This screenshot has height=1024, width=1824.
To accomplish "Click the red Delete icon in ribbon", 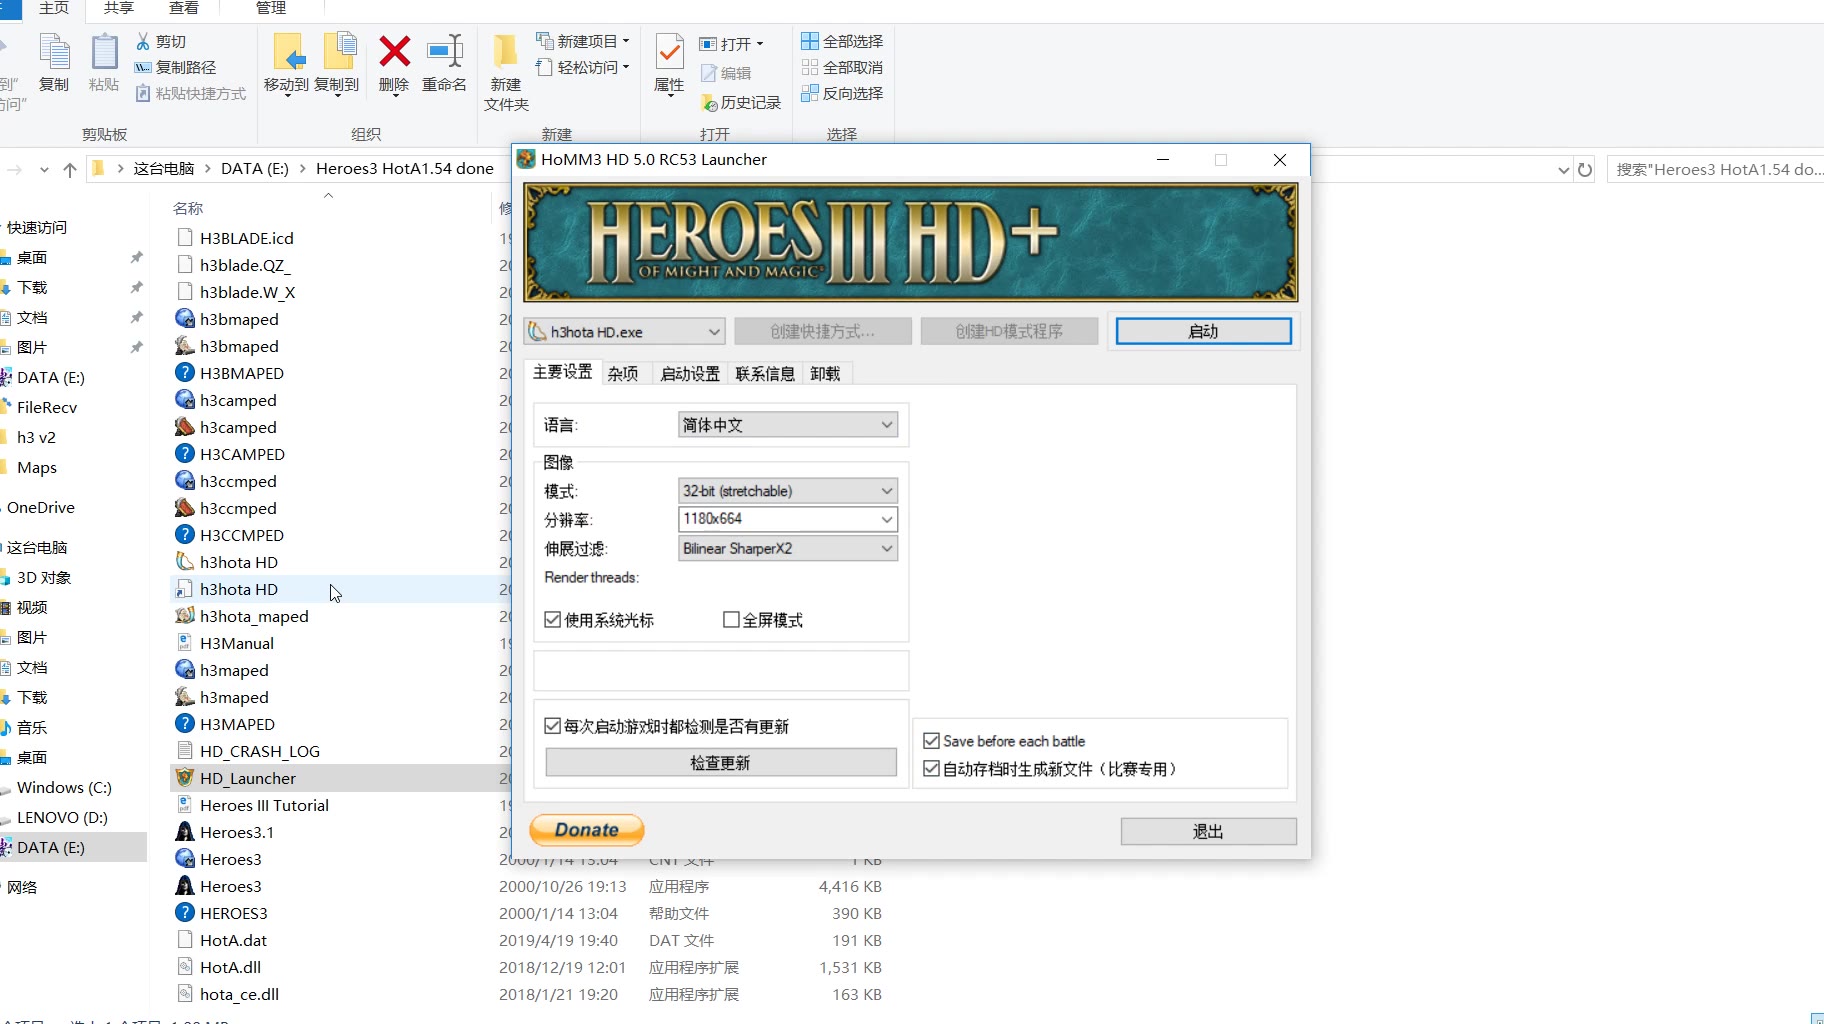I will point(394,52).
